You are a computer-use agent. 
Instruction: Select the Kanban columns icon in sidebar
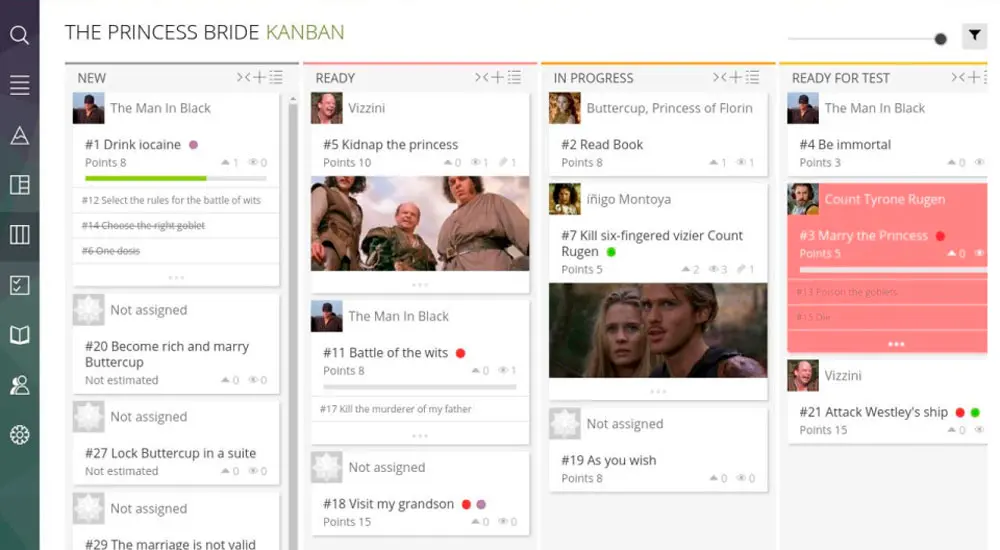click(19, 235)
